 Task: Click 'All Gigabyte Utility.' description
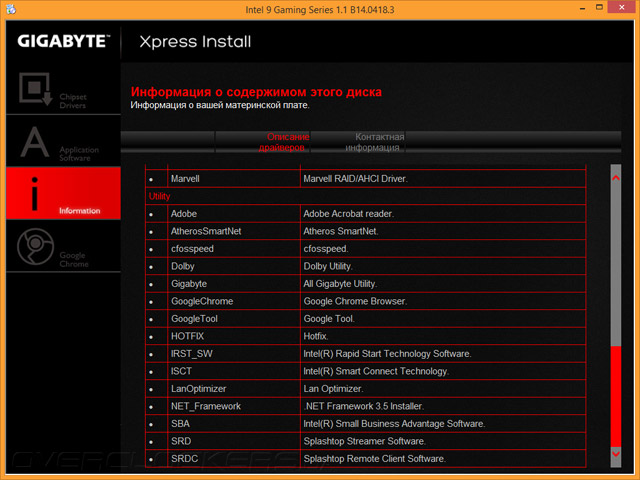[x=340, y=284]
